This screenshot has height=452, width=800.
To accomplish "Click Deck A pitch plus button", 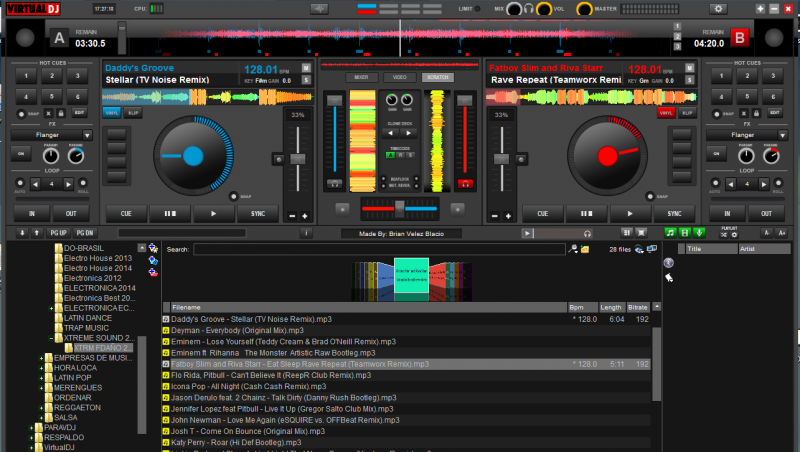I will pos(305,216).
